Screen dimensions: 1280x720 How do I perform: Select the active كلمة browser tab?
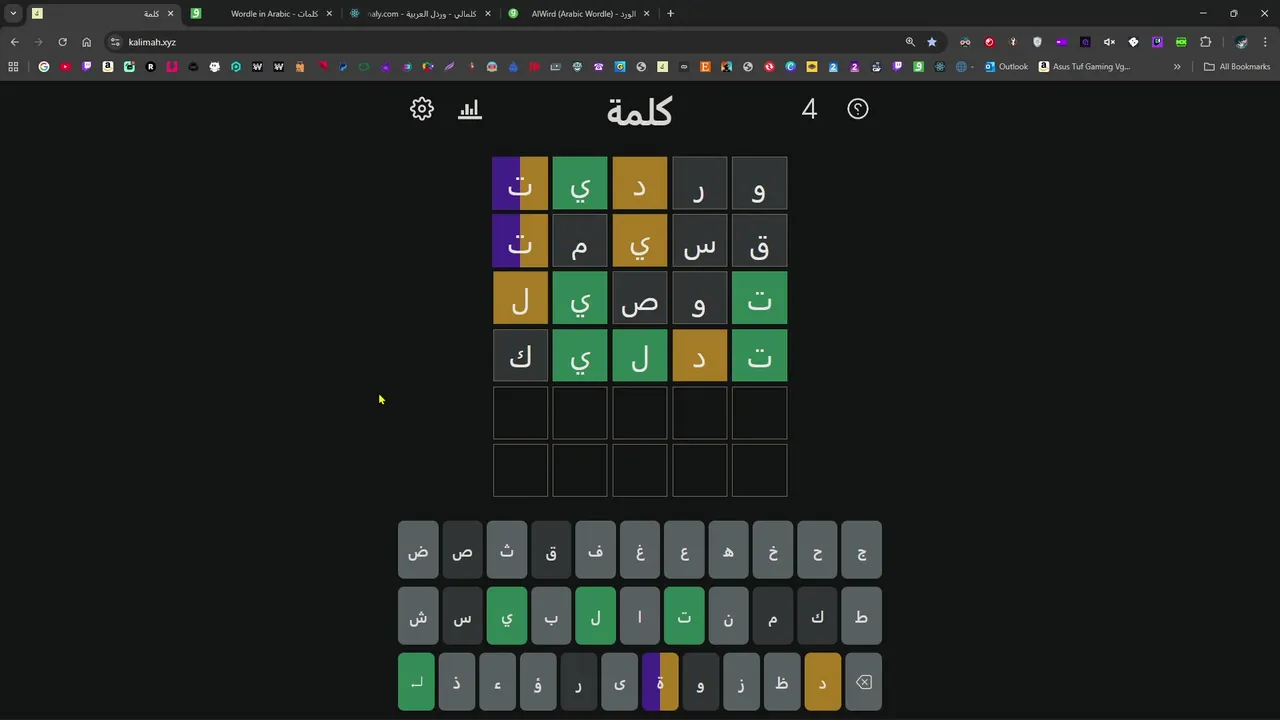(103, 14)
